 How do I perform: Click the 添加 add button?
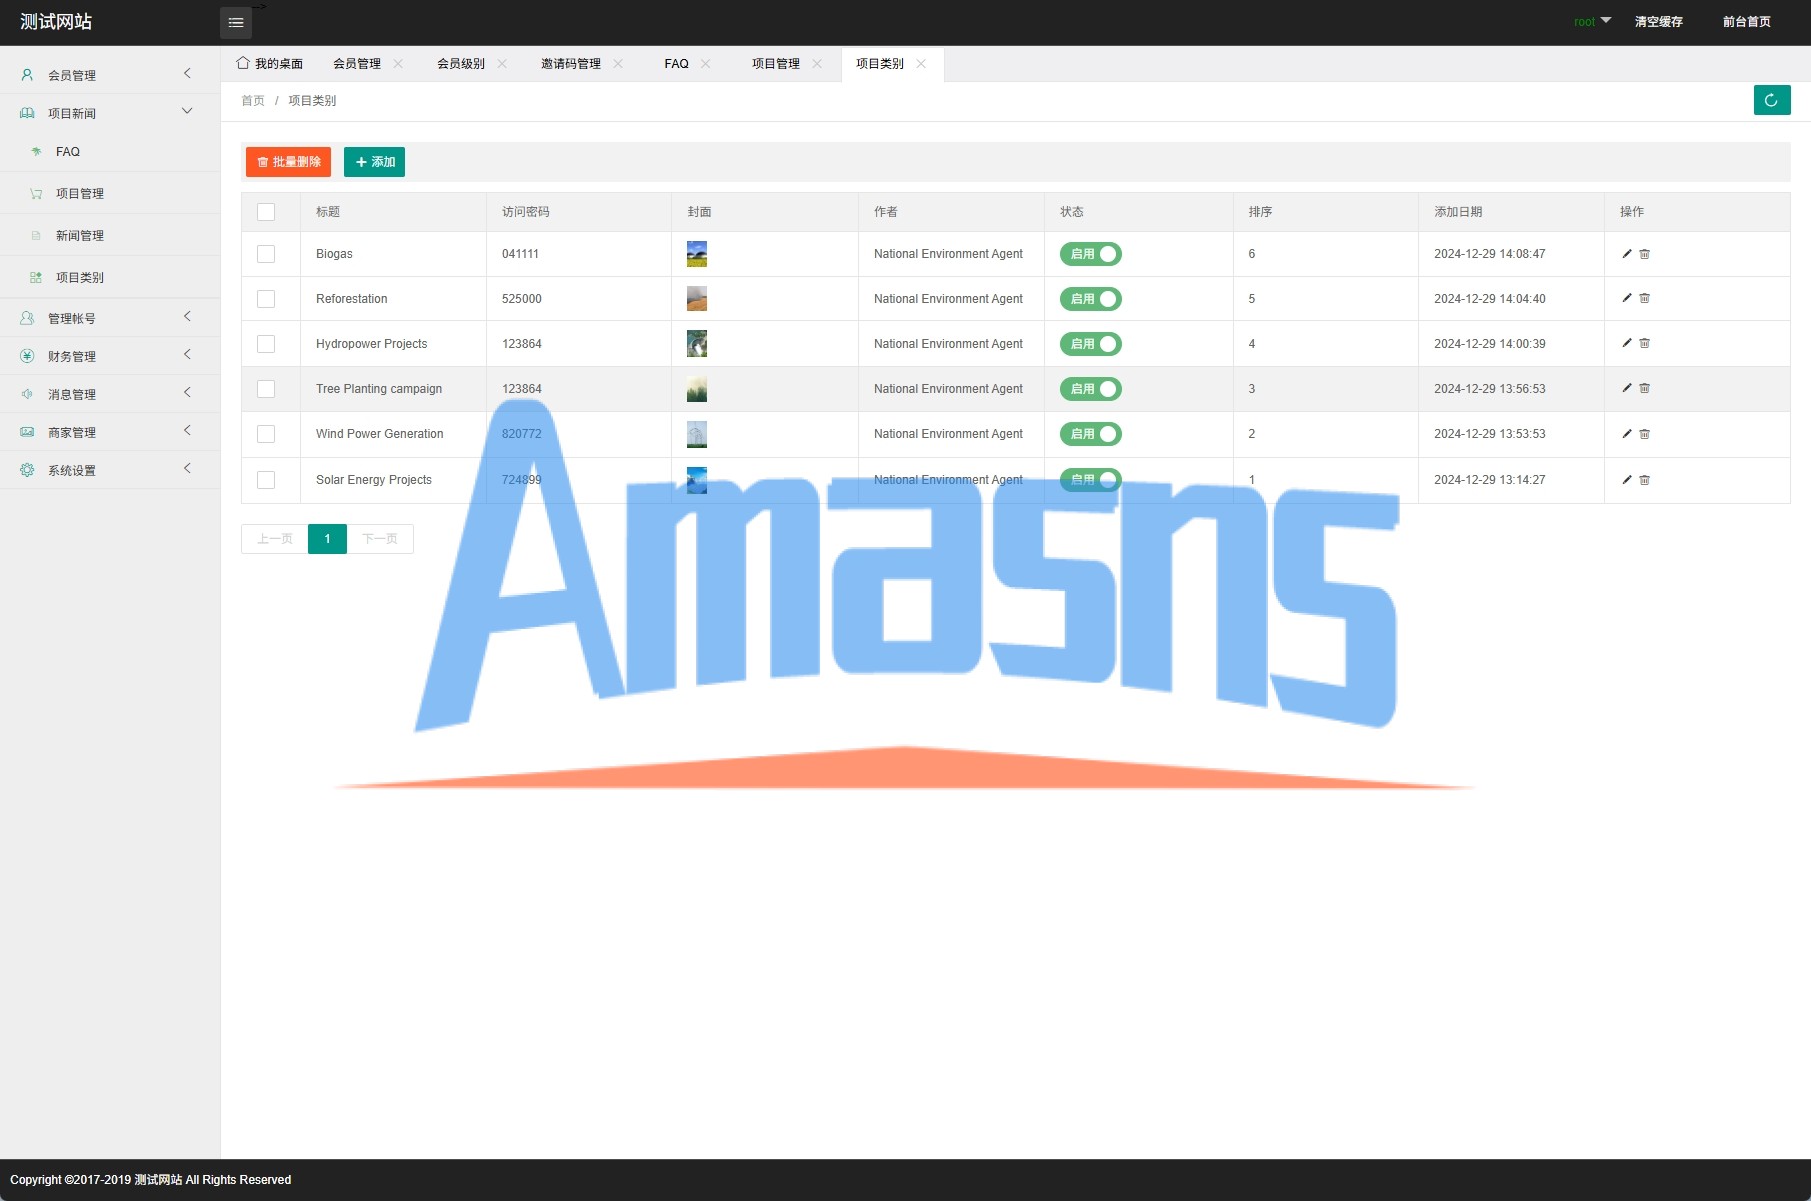pos(374,162)
